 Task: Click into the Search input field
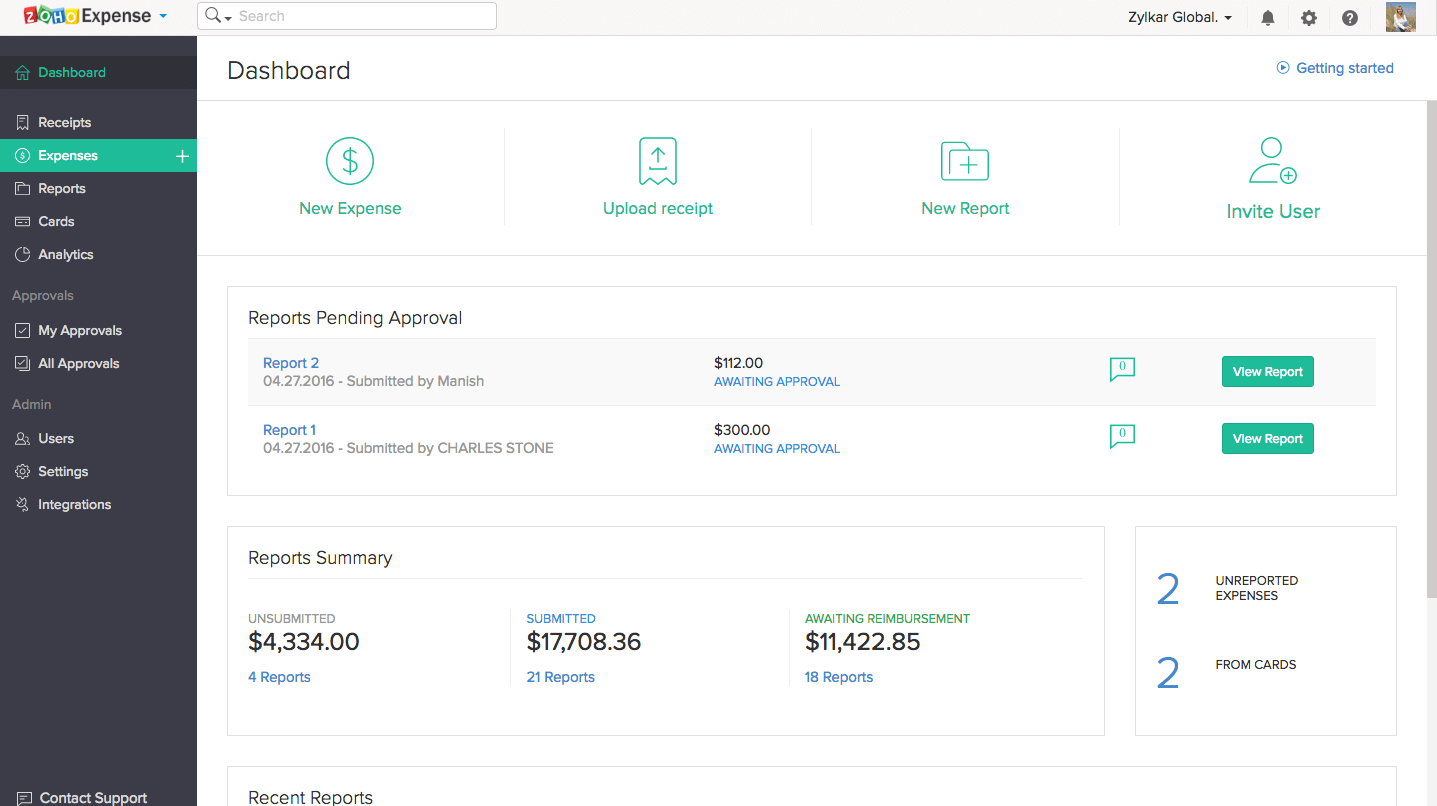coord(365,16)
